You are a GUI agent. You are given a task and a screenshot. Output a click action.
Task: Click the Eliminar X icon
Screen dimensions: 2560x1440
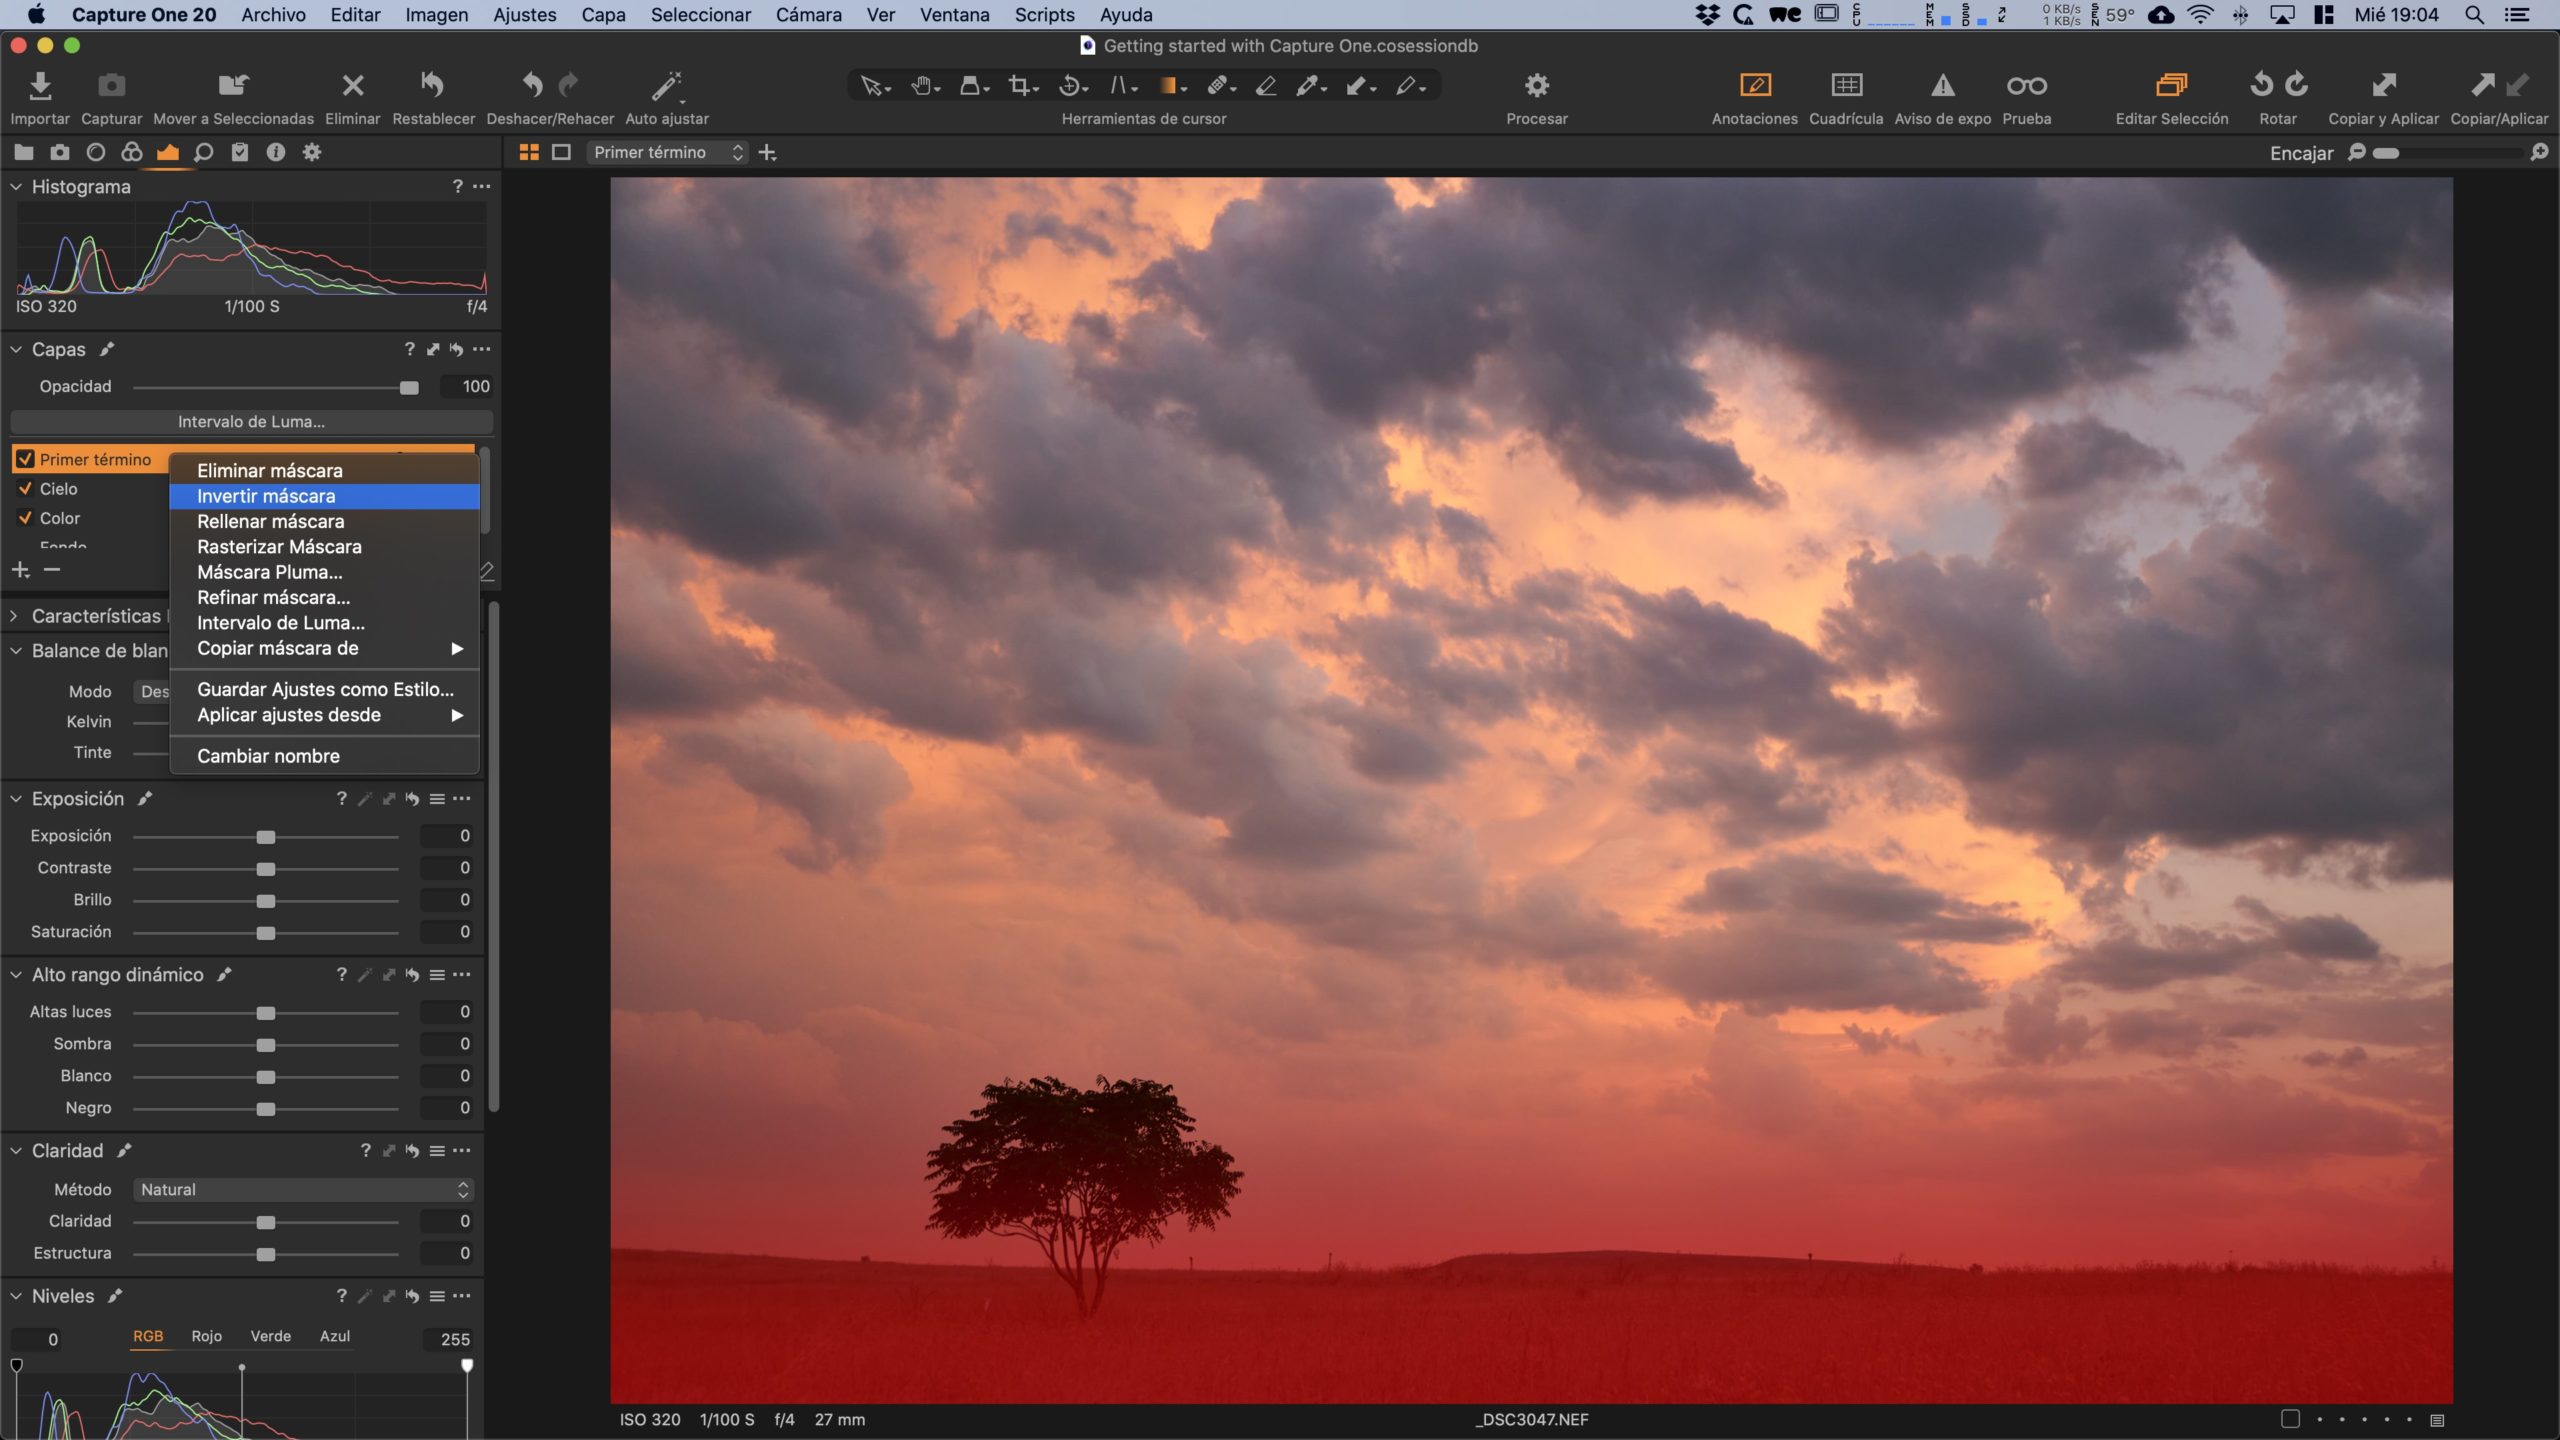(353, 86)
